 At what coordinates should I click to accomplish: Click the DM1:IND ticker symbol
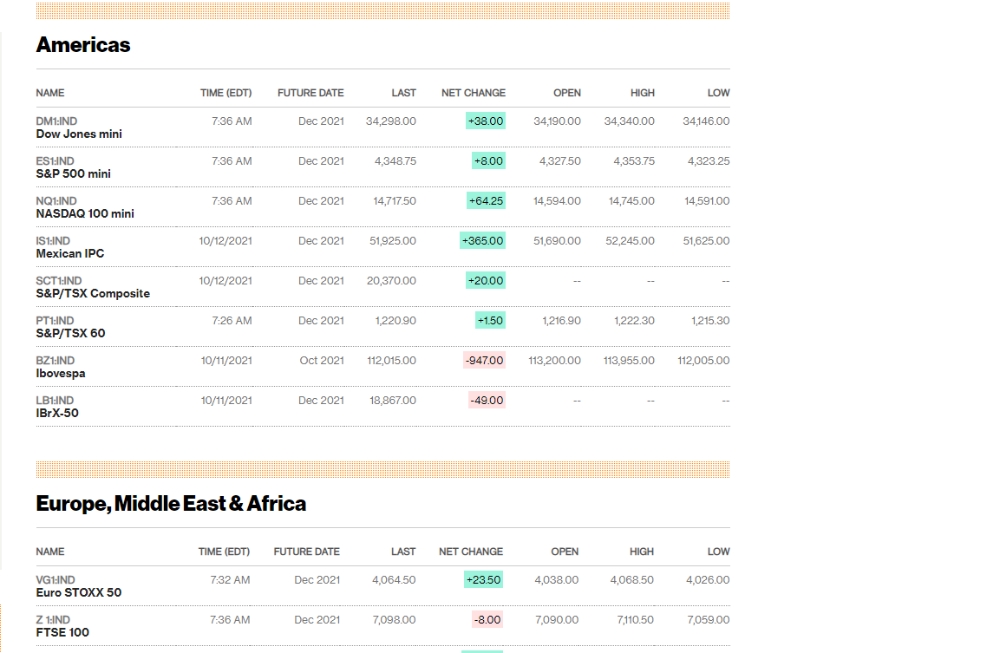pyautogui.click(x=56, y=121)
